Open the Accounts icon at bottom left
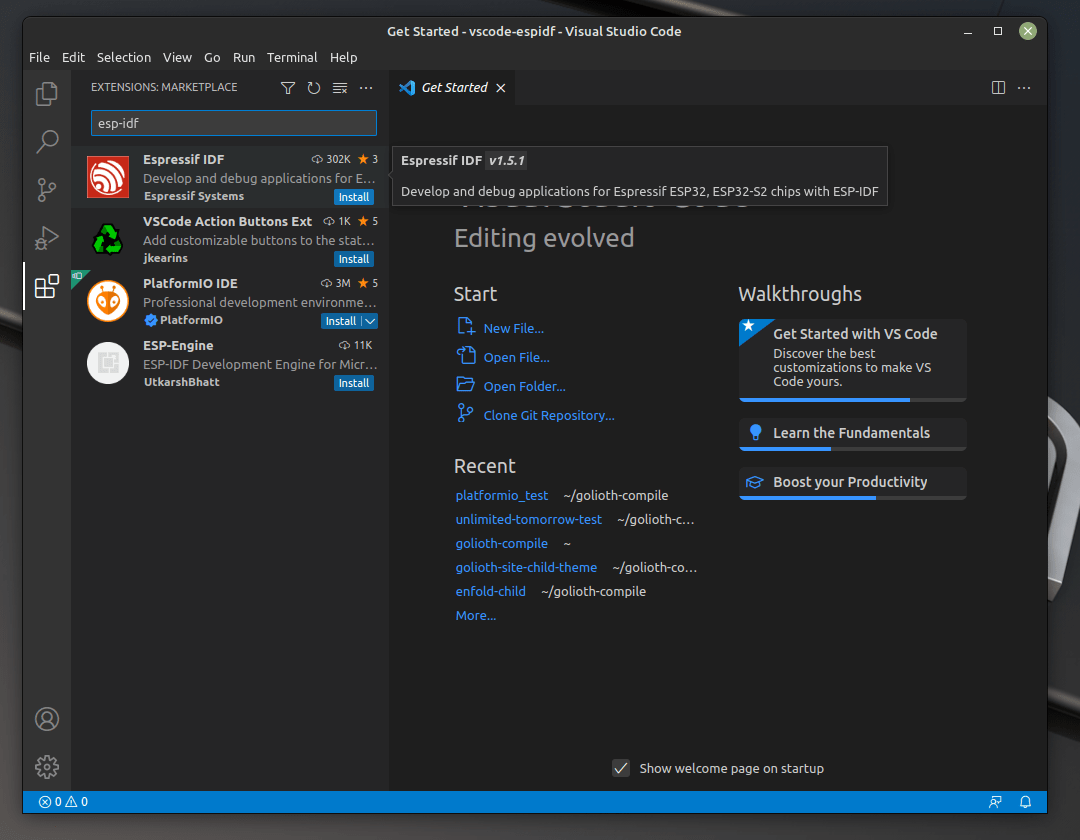 [46, 718]
